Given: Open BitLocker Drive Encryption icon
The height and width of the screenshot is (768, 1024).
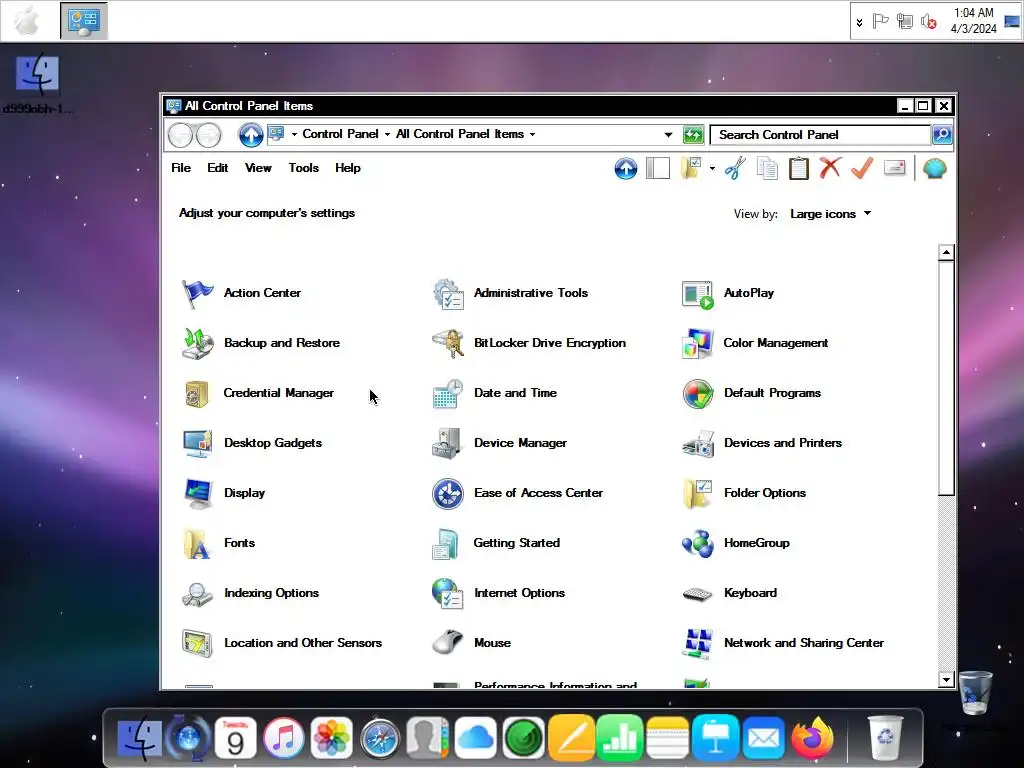Looking at the screenshot, I should tap(448, 344).
